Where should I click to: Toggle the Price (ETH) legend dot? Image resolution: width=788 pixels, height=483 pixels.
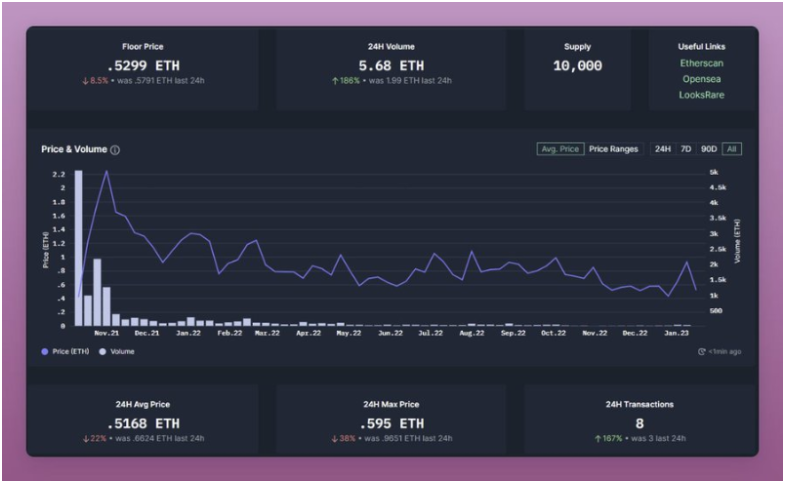click(x=45, y=352)
